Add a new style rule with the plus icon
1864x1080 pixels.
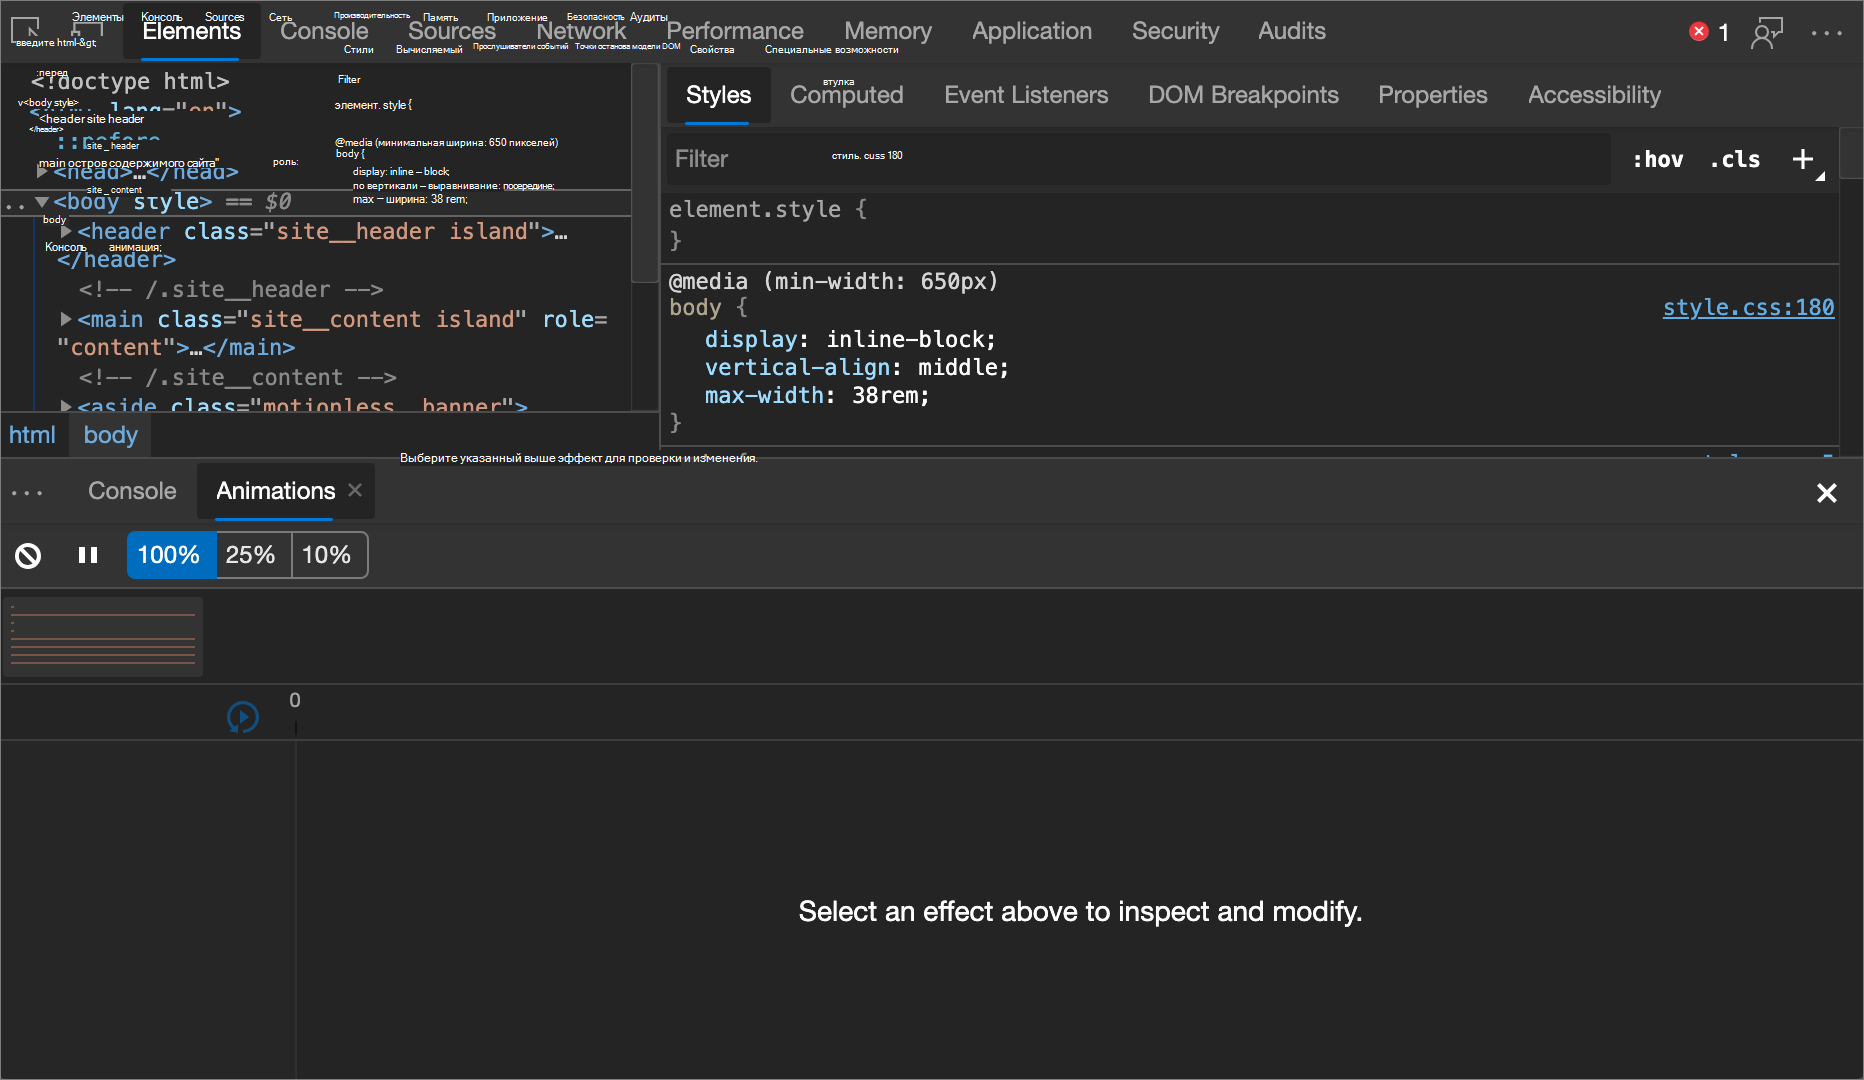1803,159
